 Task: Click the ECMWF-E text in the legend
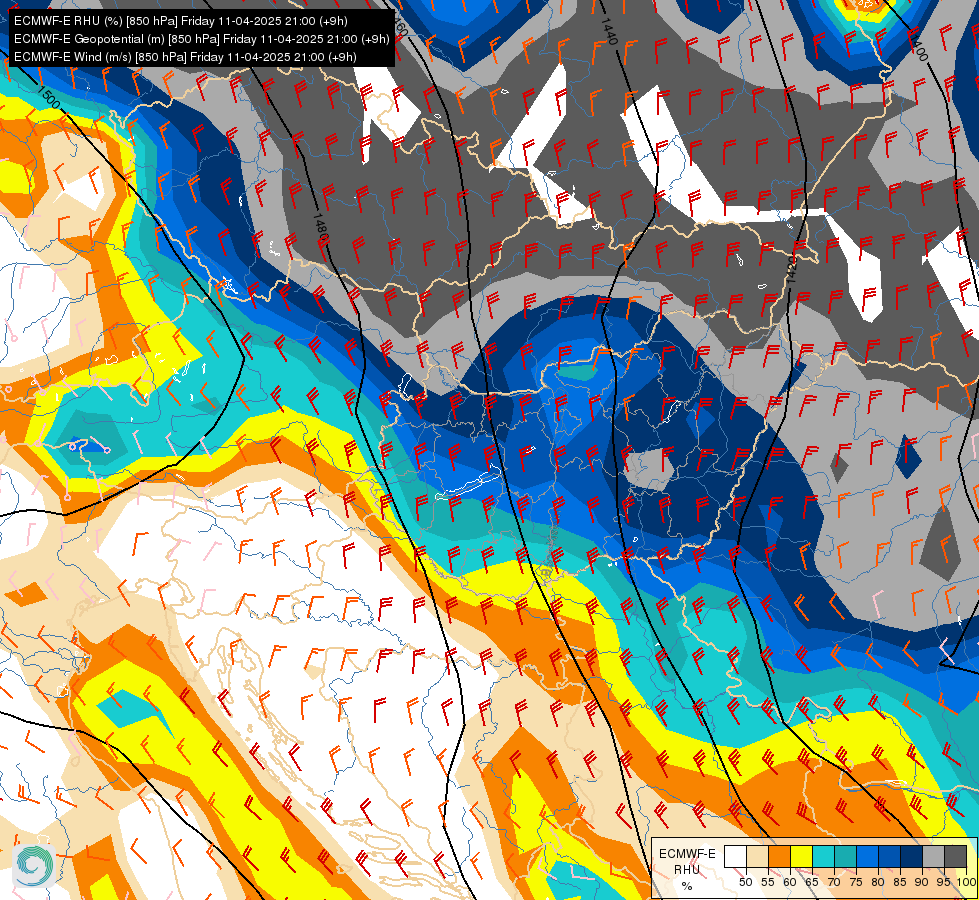click(687, 854)
